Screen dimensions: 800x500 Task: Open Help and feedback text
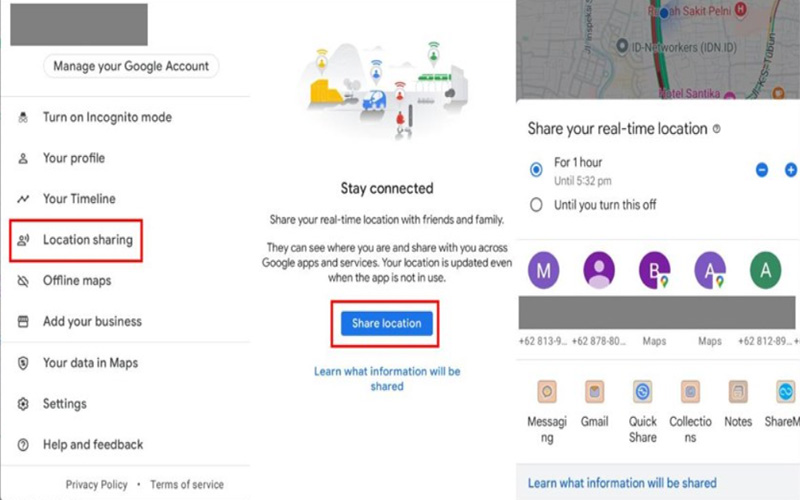tap(93, 444)
